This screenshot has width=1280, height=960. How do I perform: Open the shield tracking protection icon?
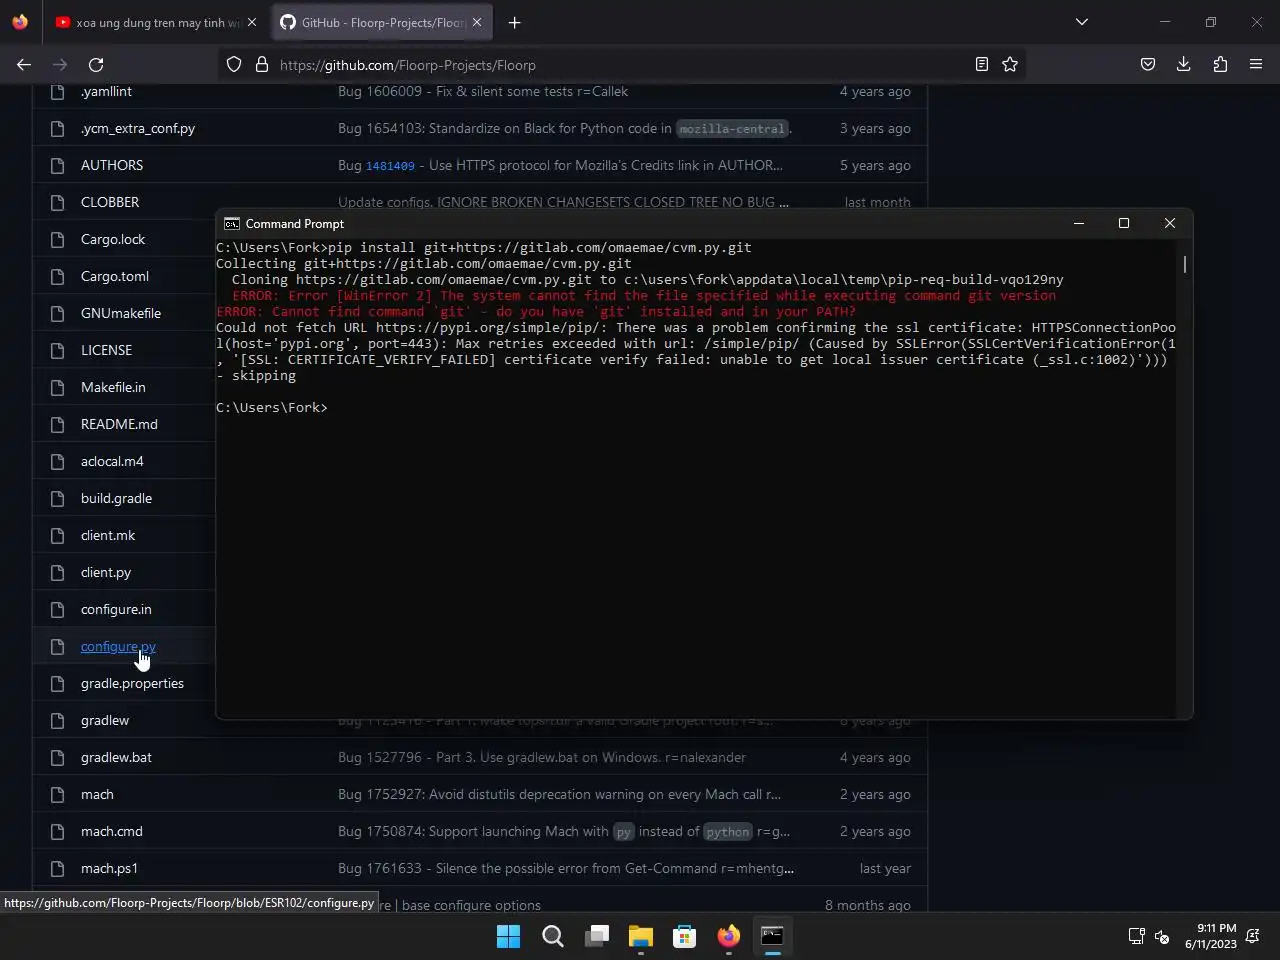coord(234,65)
